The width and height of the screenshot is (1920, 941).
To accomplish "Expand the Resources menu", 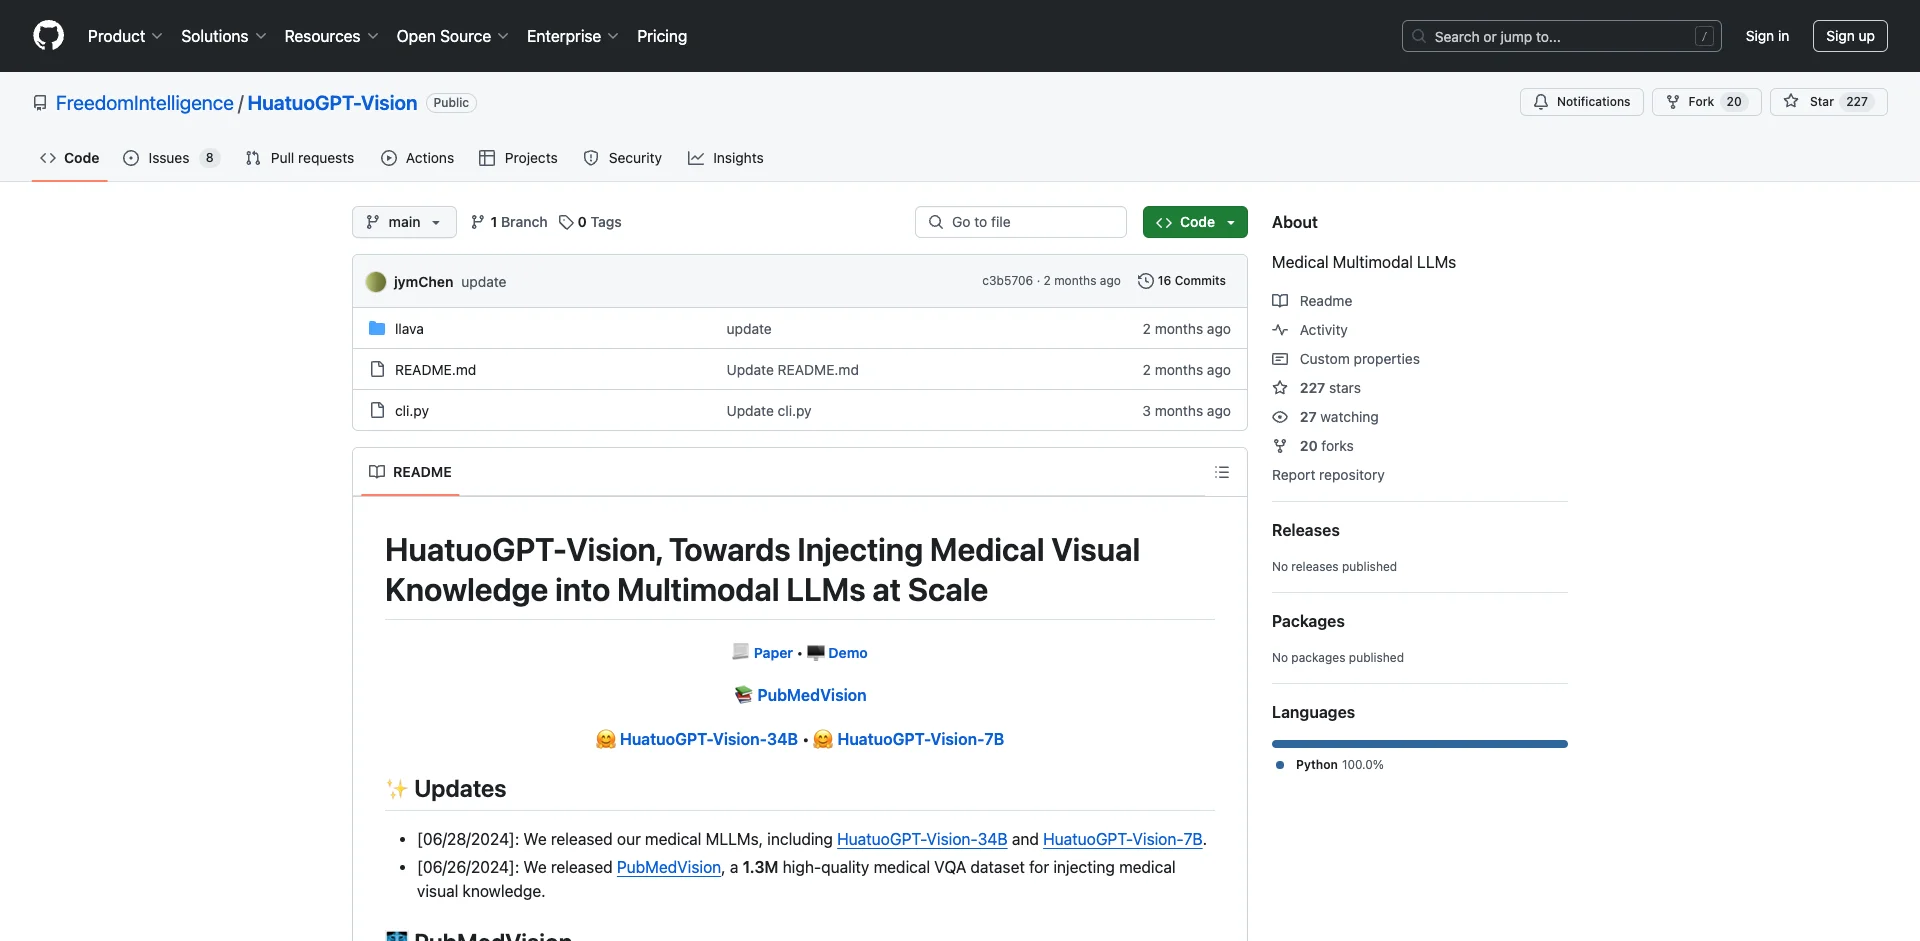I will point(331,36).
